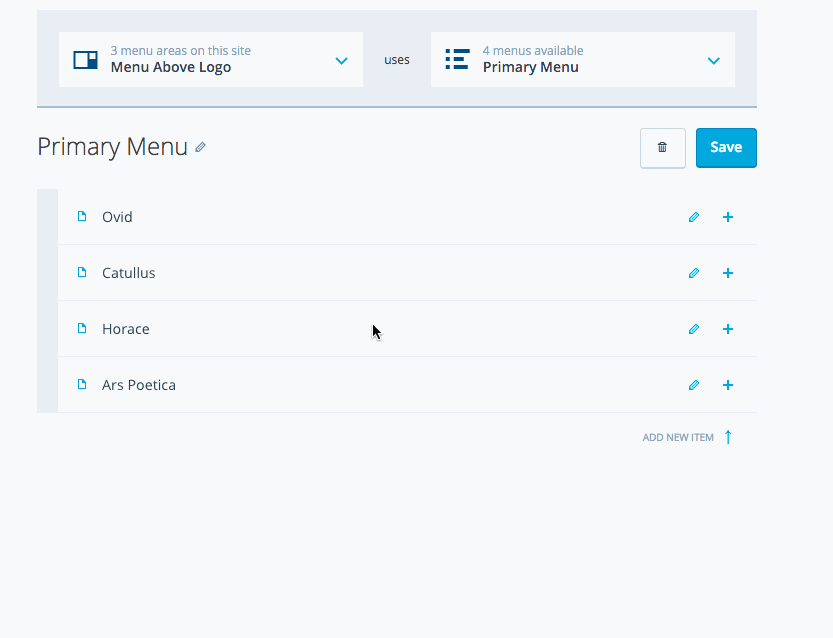This screenshot has width=833, height=638.
Task: Click the page icon beside Horace
Action: pos(82,328)
